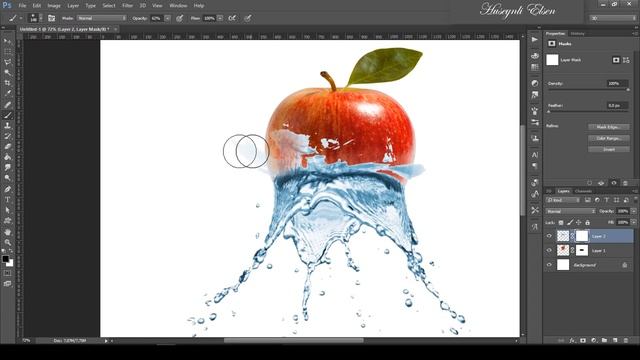The width and height of the screenshot is (640, 360).
Task: Select the Hand tool
Action: click(x=7, y=232)
